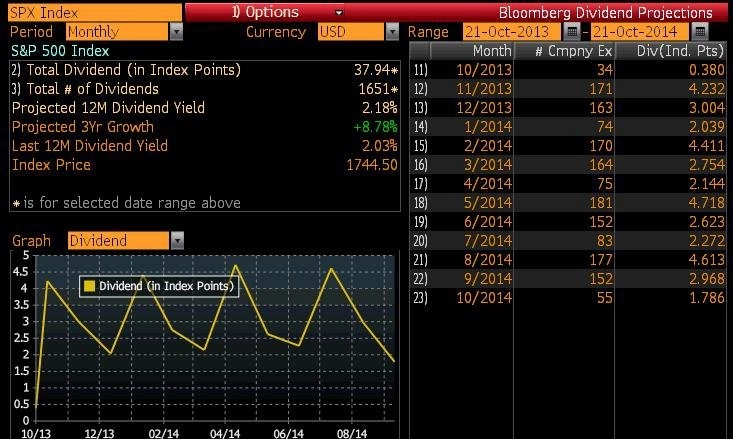Expand the Period Monthly dropdown arrow
Image resolution: width=733 pixels, height=439 pixels.
point(176,32)
